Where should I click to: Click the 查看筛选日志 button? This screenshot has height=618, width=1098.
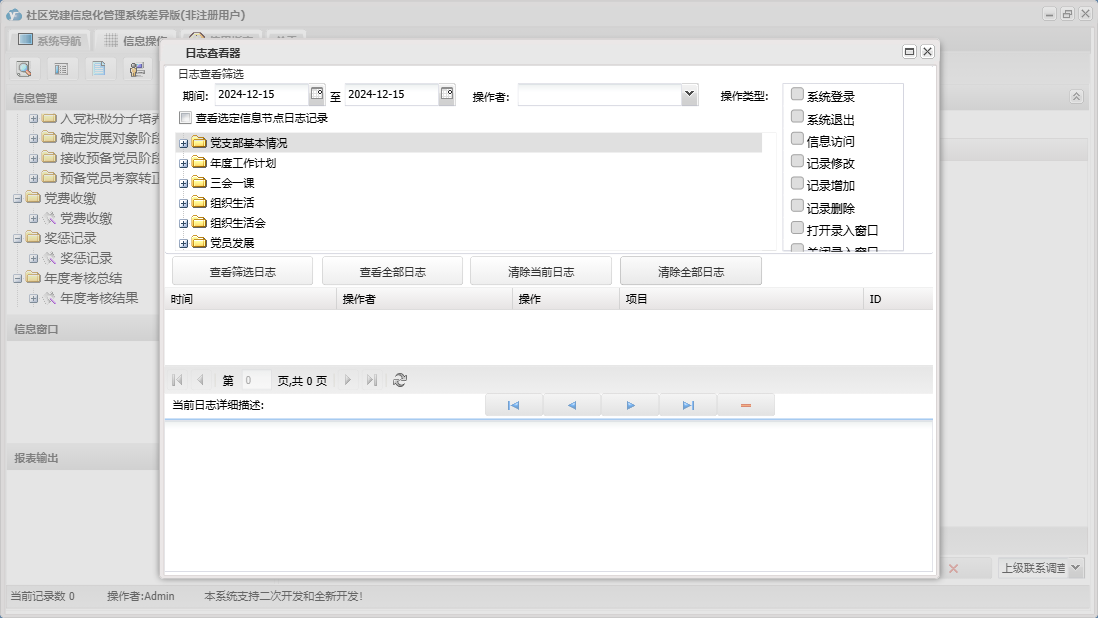click(242, 271)
